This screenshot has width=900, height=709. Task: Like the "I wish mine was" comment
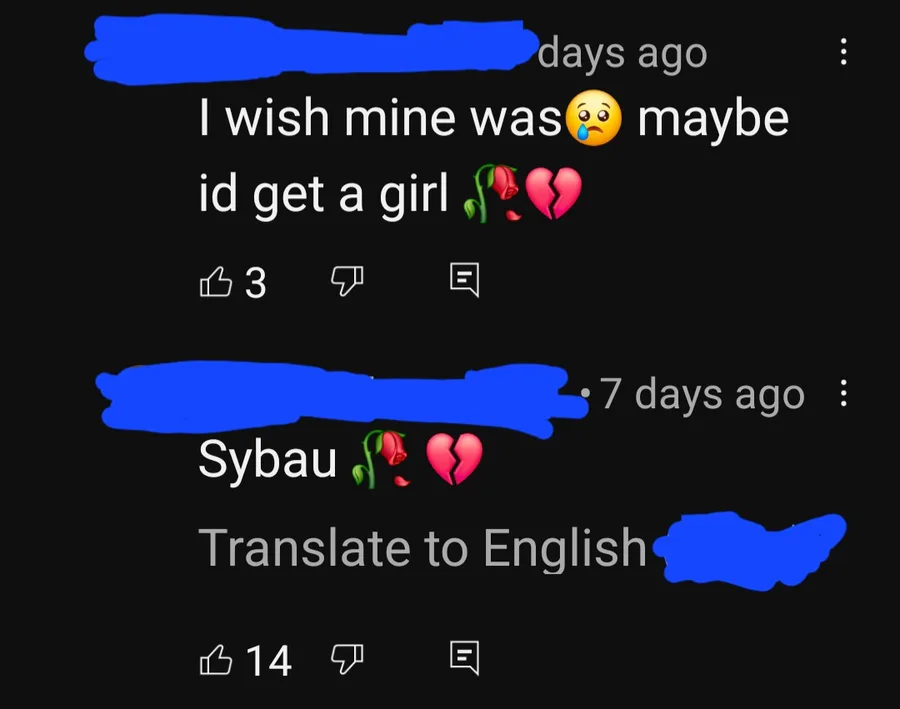click(x=216, y=282)
